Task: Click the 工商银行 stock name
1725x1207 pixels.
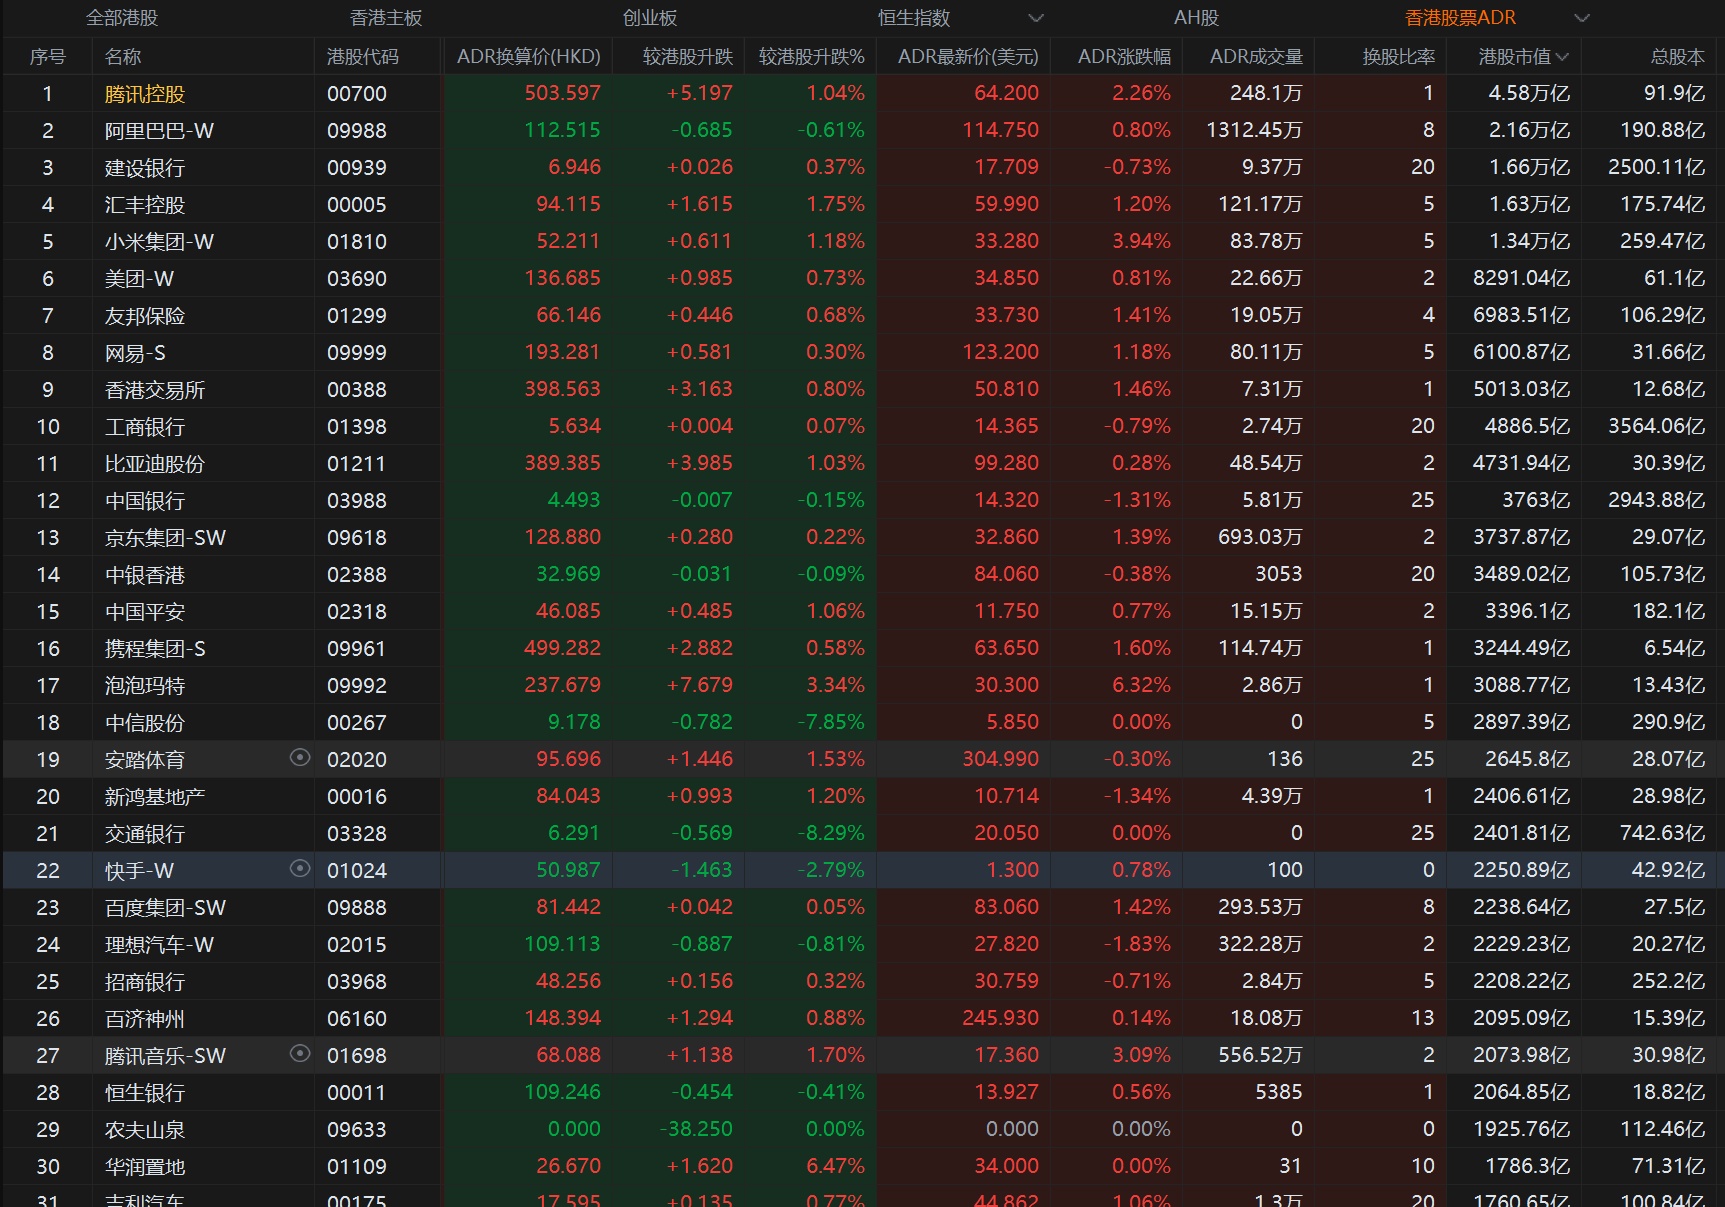Action: pyautogui.click(x=145, y=427)
